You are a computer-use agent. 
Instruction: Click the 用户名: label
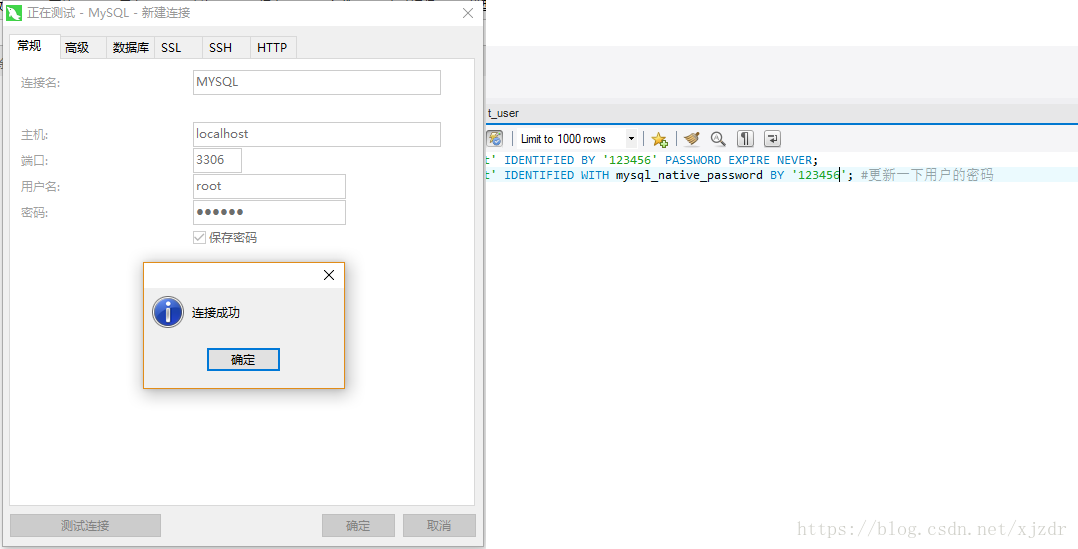coord(41,187)
